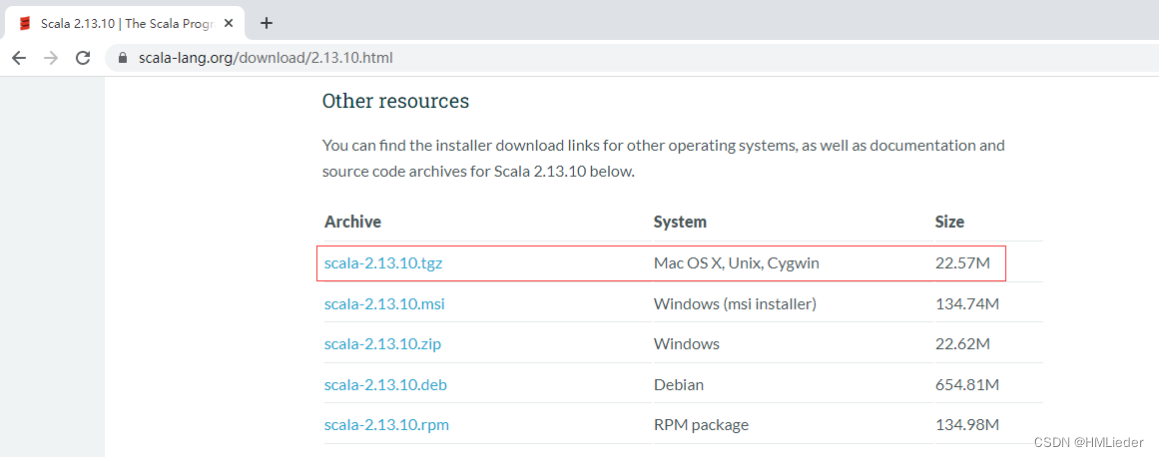The height and width of the screenshot is (457, 1159).
Task: Click the 134.98M size value
Action: [967, 424]
